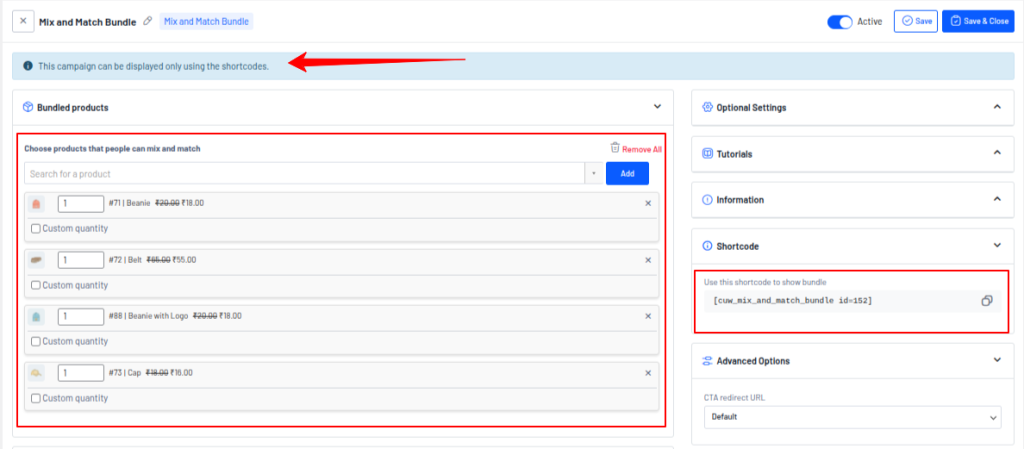Collapse the Bundled products section
The width and height of the screenshot is (1024, 449).
[657, 107]
